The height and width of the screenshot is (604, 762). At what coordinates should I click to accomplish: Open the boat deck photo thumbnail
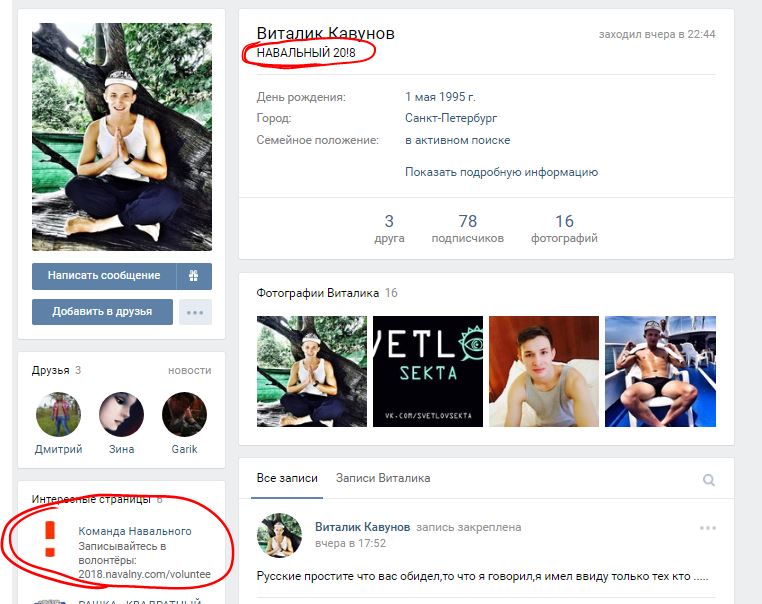(660, 372)
